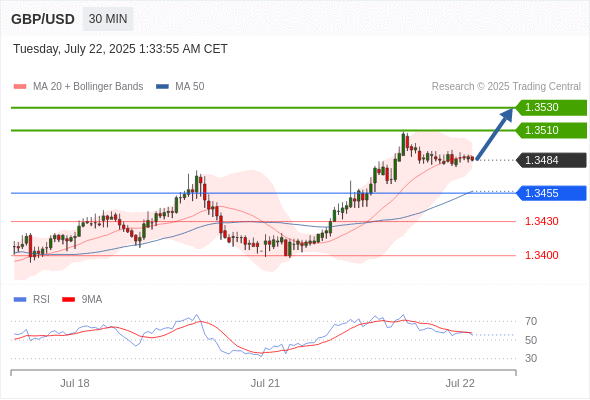The height and width of the screenshot is (400, 590).
Task: Click the 1.3455 pivot price label
Action: tap(551, 193)
